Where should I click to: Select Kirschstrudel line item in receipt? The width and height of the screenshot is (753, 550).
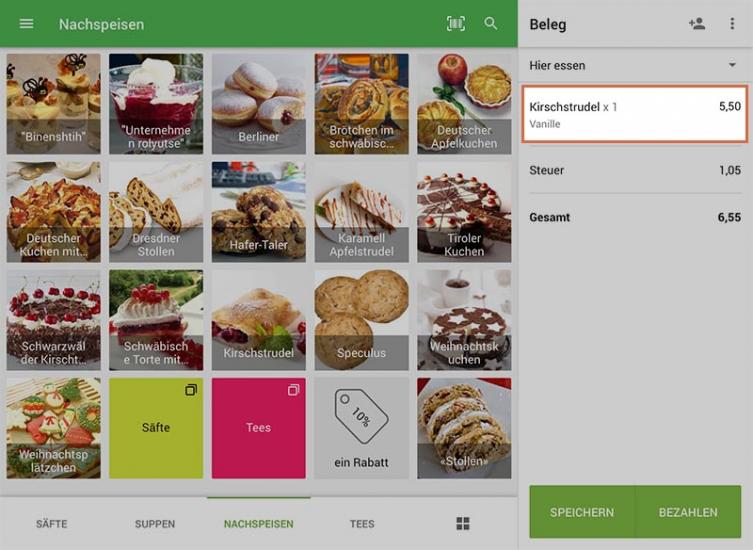pos(635,114)
